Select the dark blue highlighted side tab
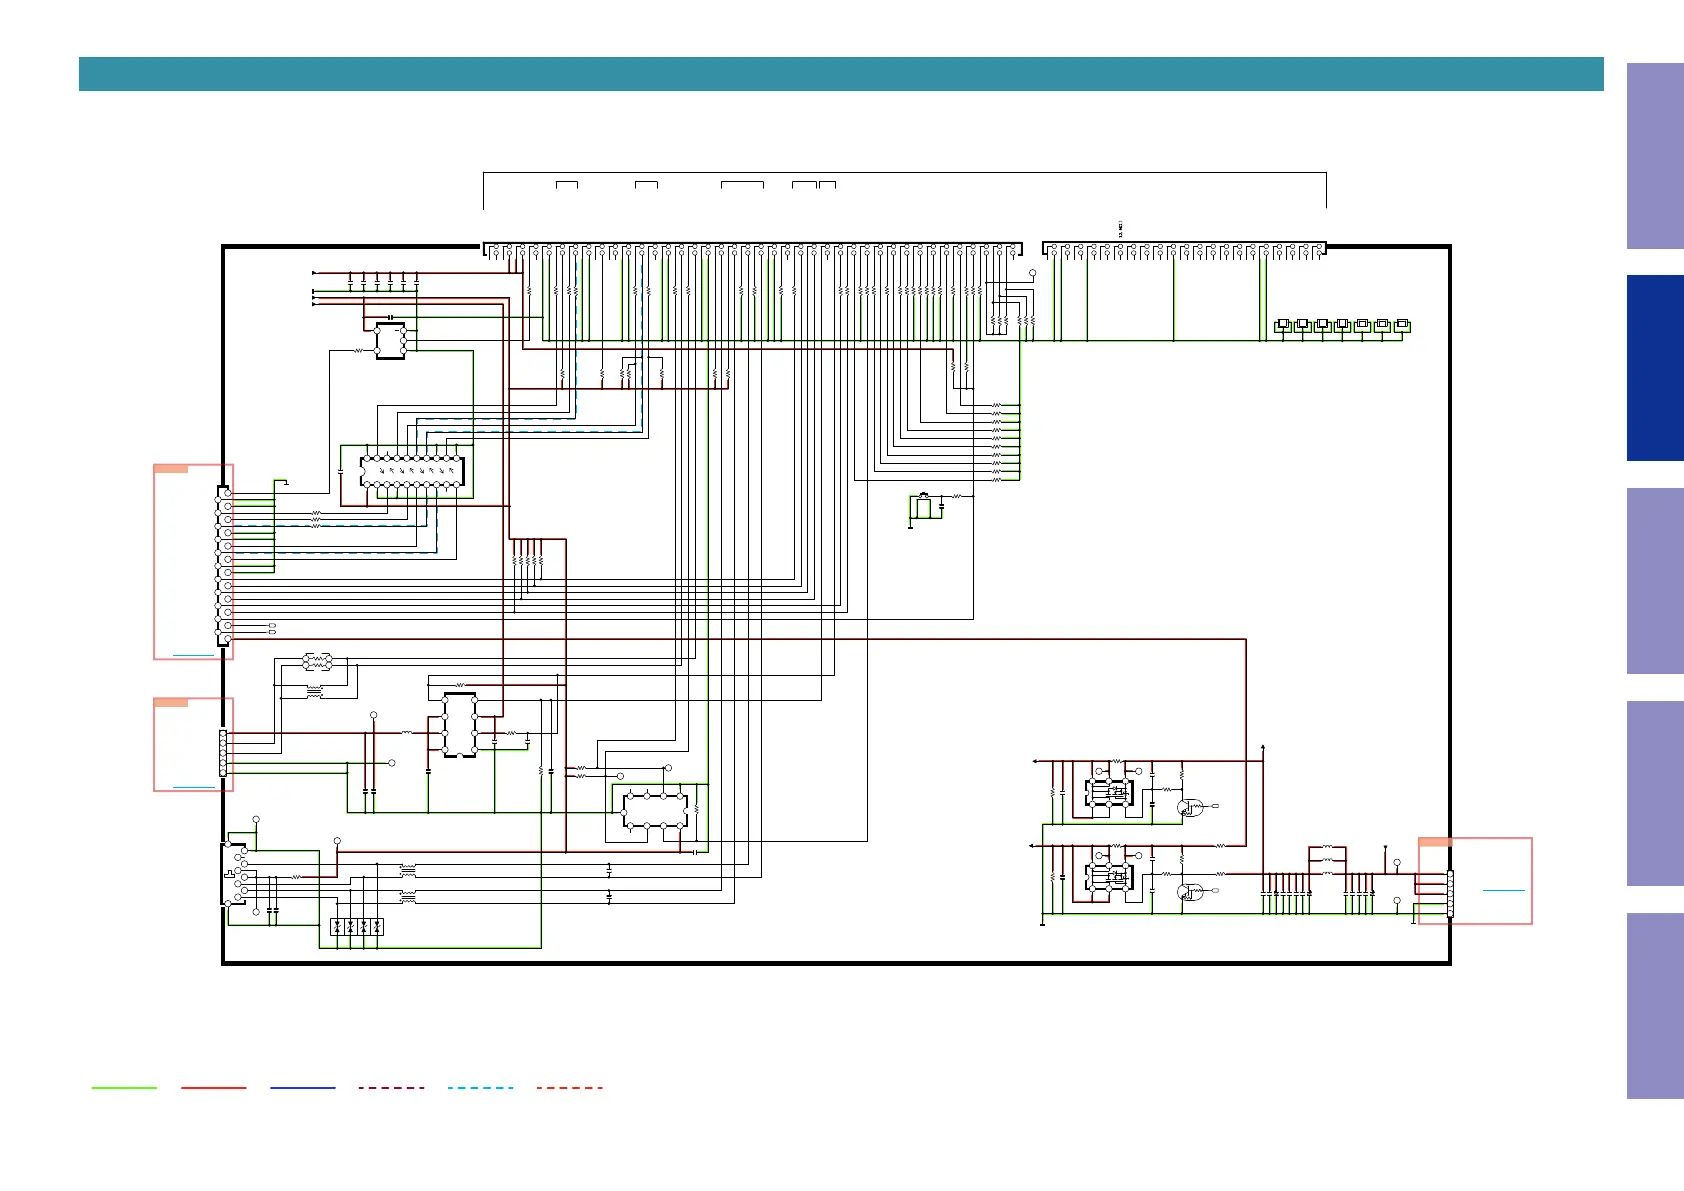Image resolution: width=1684 pixels, height=1191 pixels. tap(1655, 368)
